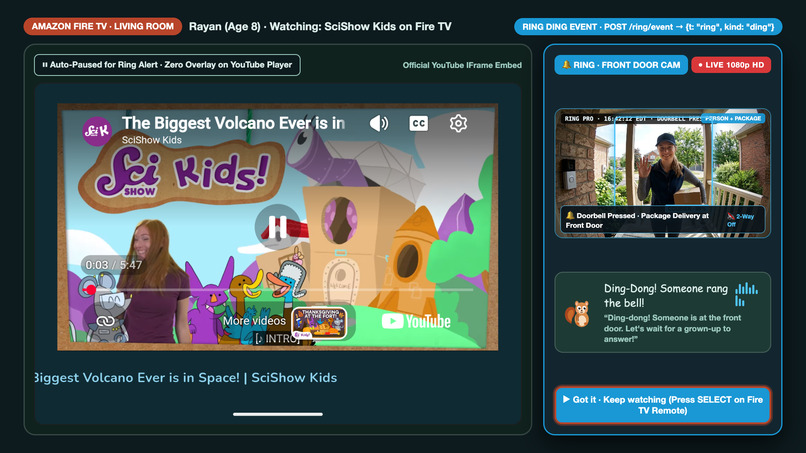Click the 'Doorbell Pressed · Package Delivery' caption
The height and width of the screenshot is (453, 806).
coord(637,220)
